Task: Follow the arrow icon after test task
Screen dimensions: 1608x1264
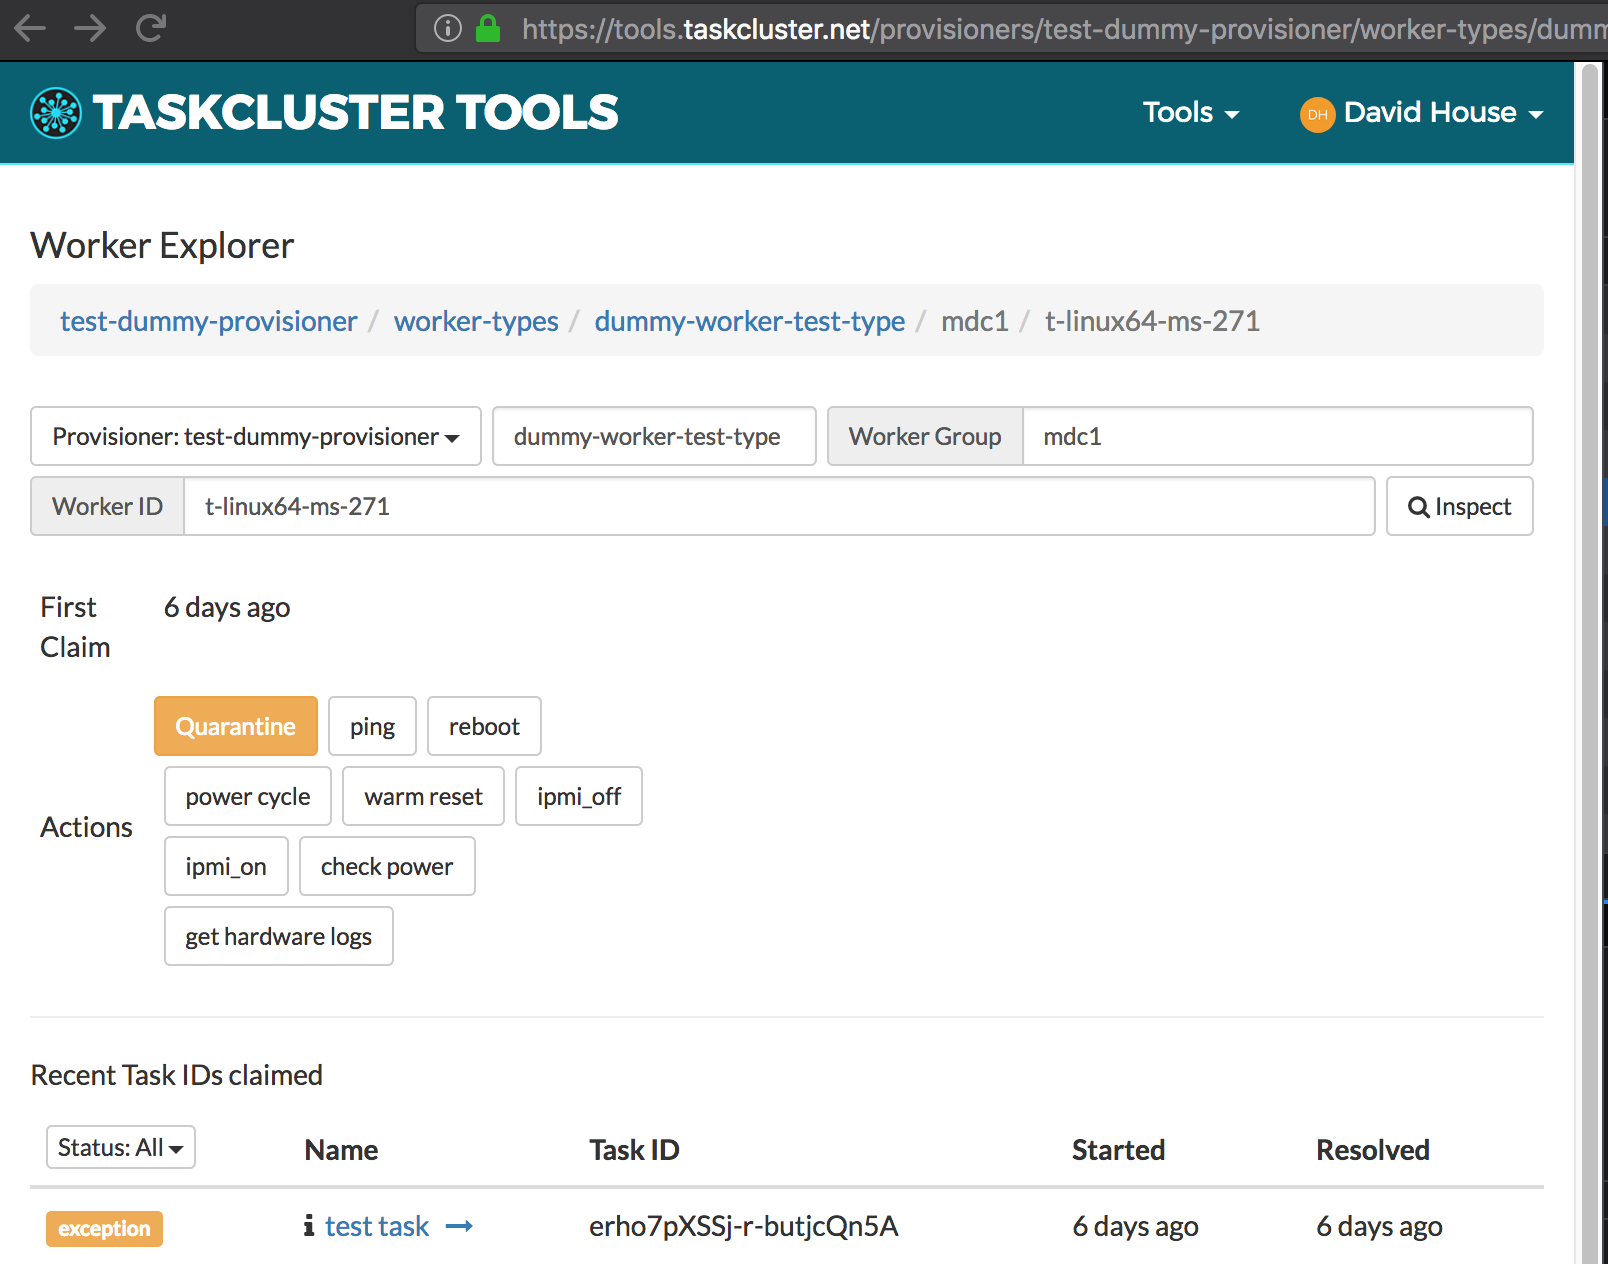Action: coord(459,1226)
